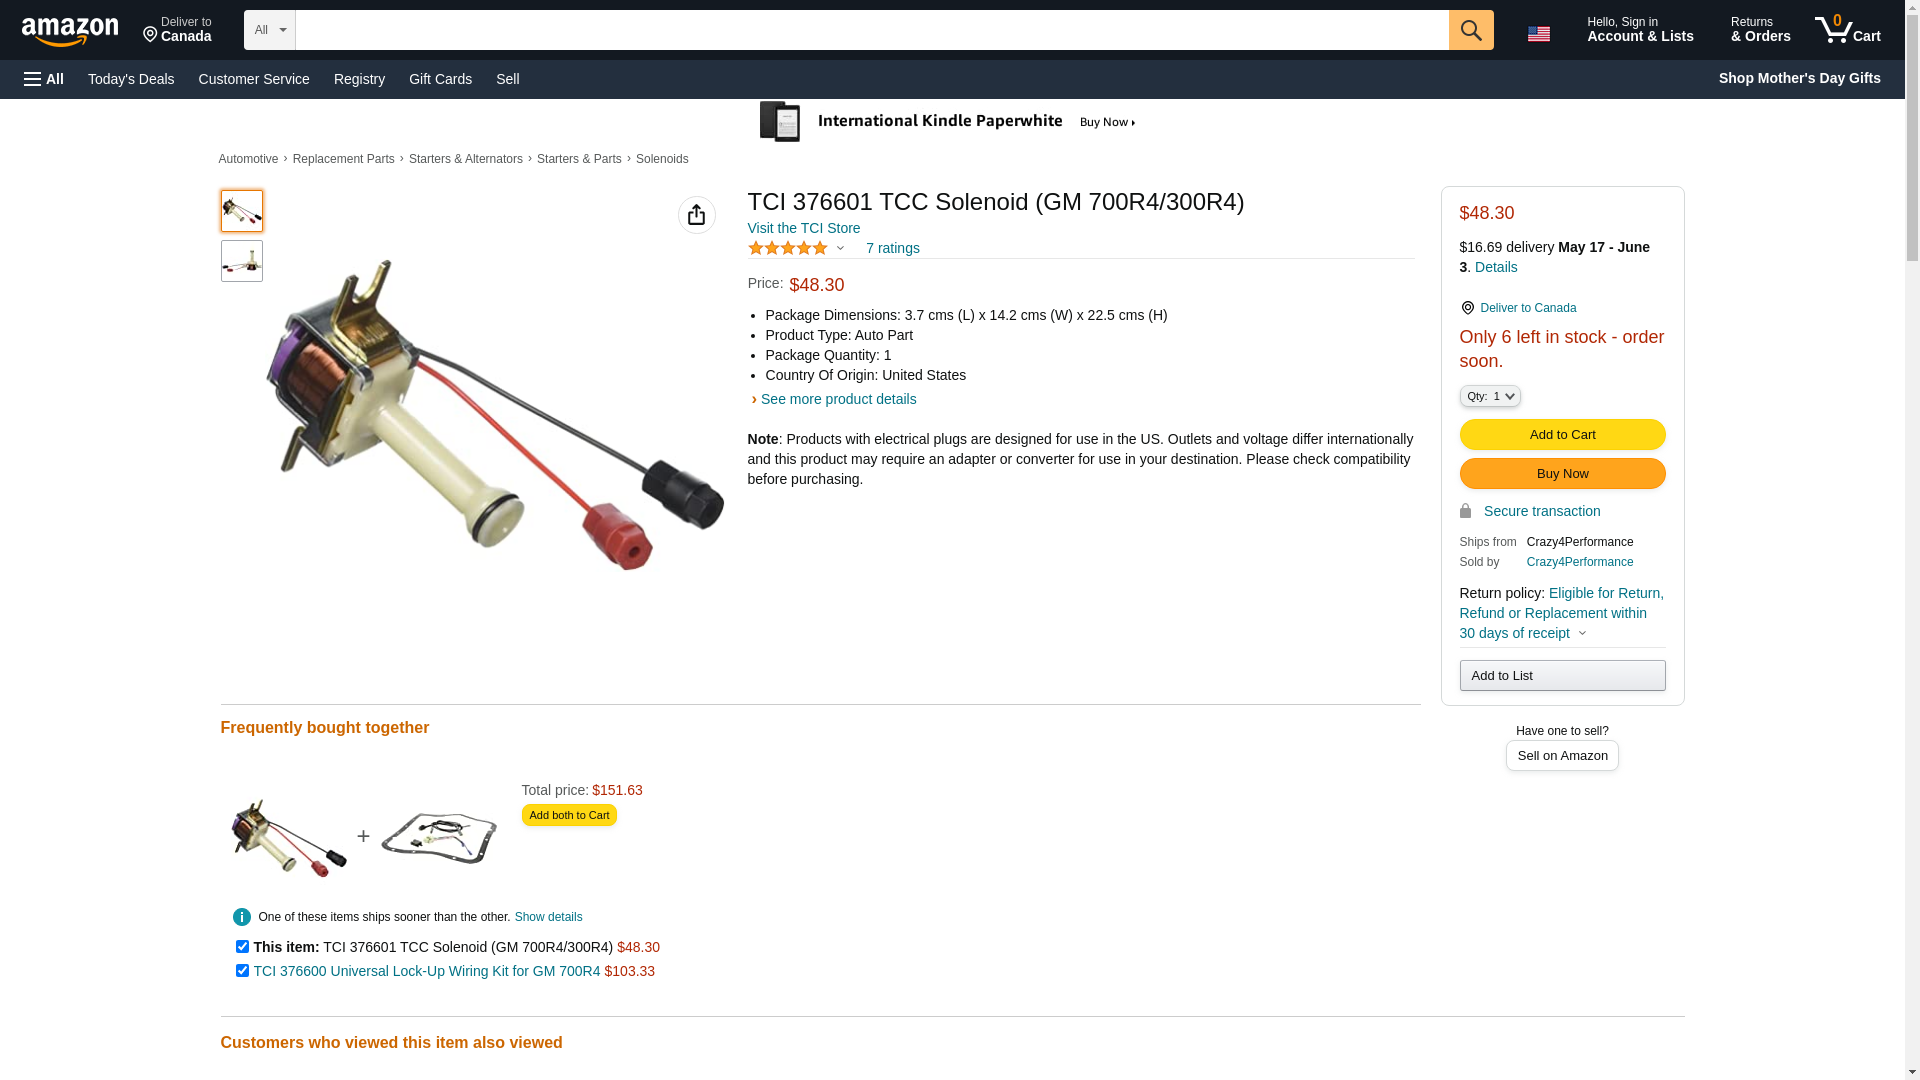The width and height of the screenshot is (1920, 1080).
Task: Click the magnifying glass search button
Action: pyautogui.click(x=1470, y=30)
